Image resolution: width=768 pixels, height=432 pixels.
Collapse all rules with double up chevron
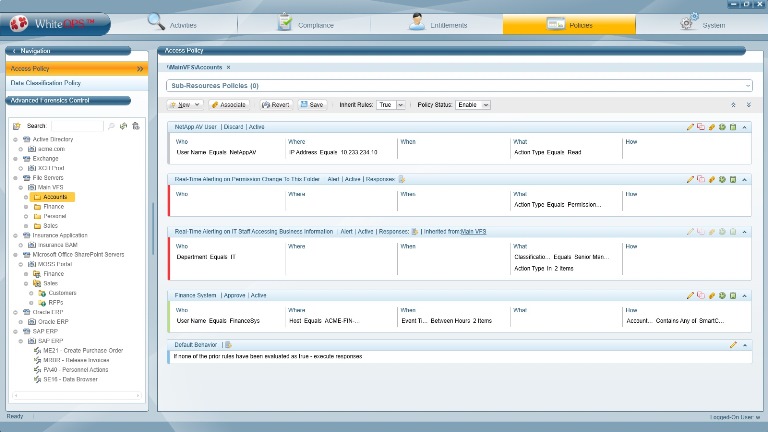tap(733, 104)
